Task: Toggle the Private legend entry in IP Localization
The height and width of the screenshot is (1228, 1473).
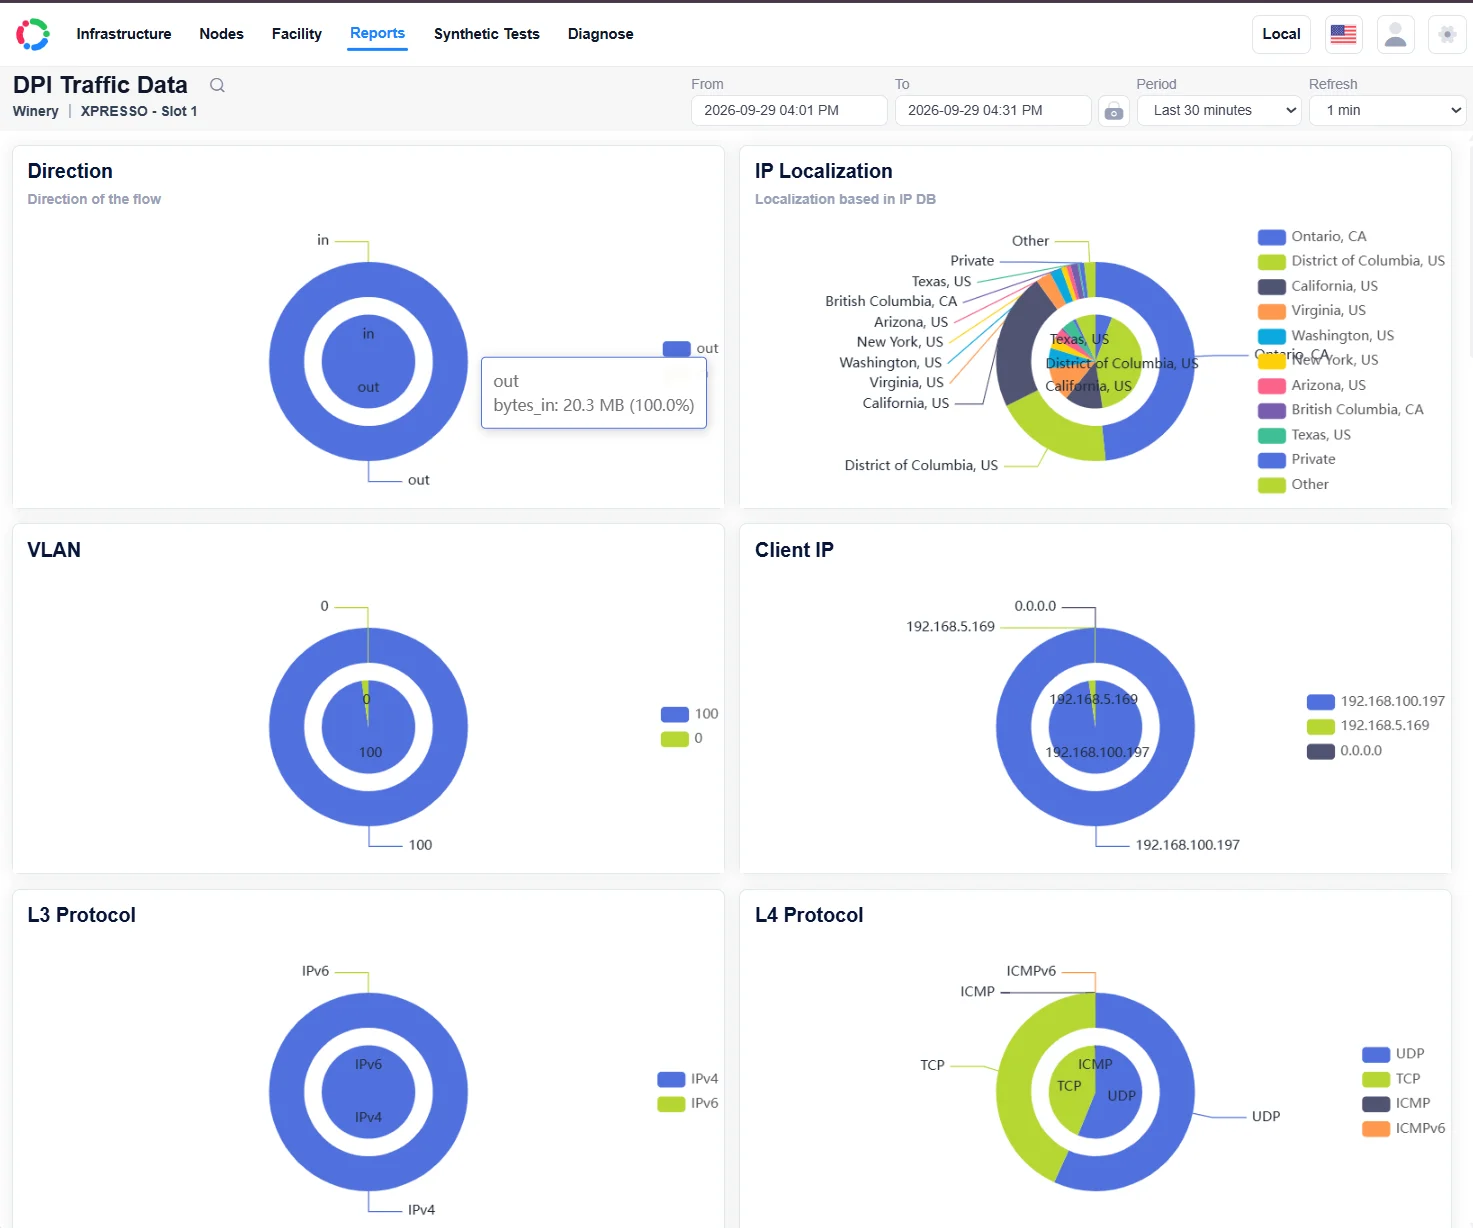Action: pos(1297,460)
